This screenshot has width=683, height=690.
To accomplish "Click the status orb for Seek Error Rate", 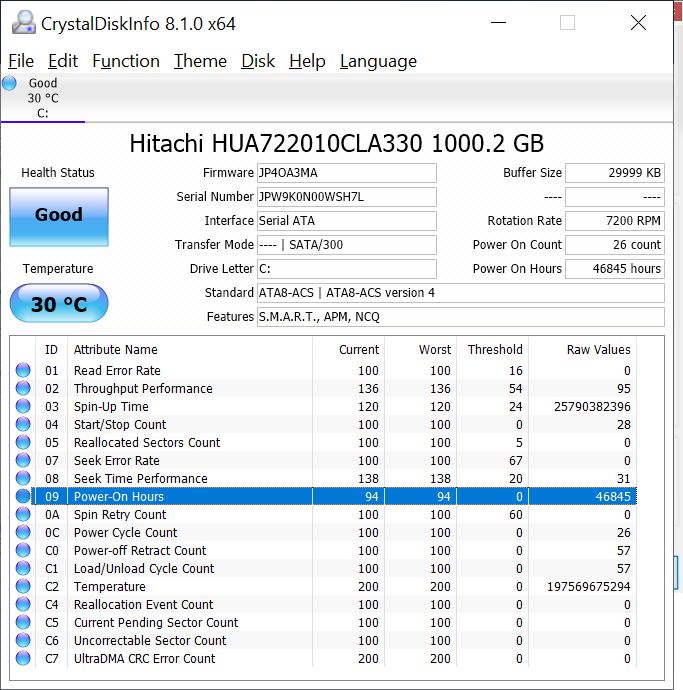I will pos(23,460).
